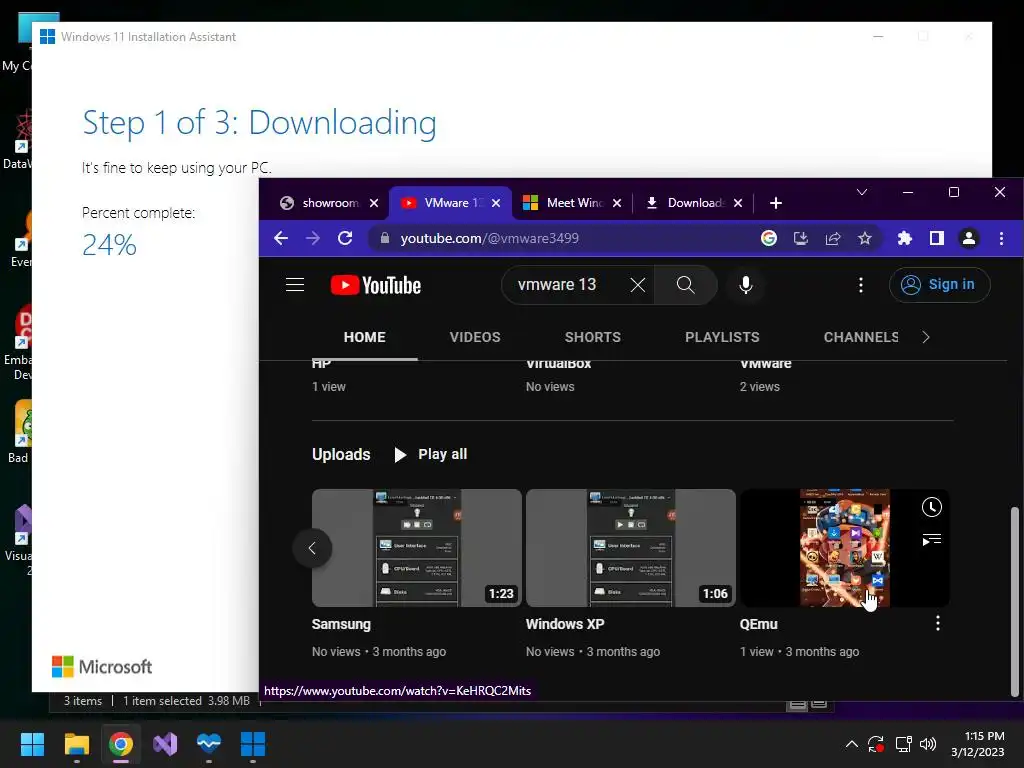Image resolution: width=1024 pixels, height=768 pixels.
Task: Open the QEmu video title link
Action: [x=758, y=624]
